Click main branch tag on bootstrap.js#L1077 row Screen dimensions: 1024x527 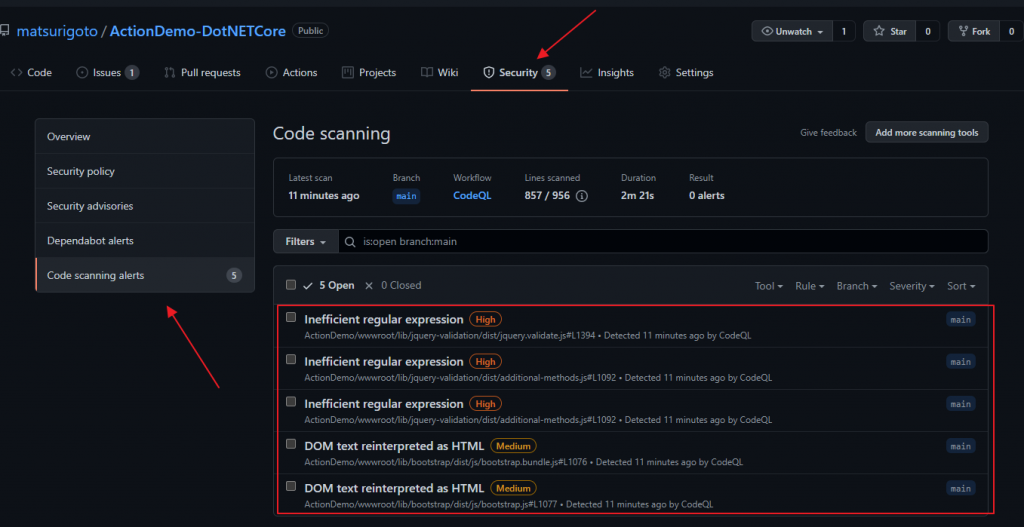coord(961,488)
